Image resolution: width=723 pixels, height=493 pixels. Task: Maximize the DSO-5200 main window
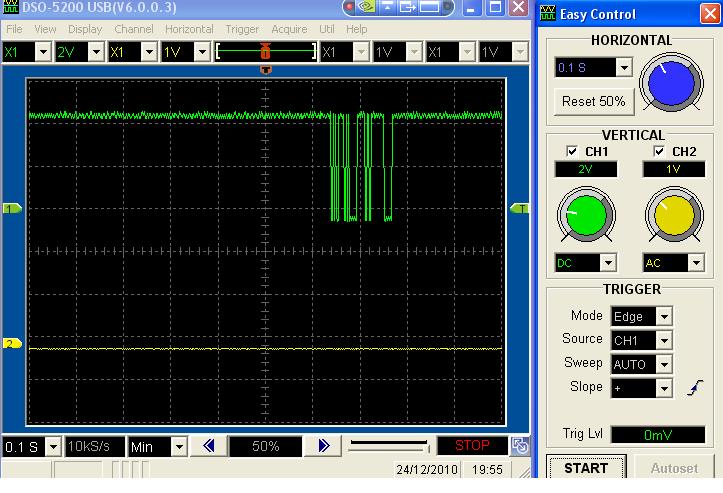[495, 7]
